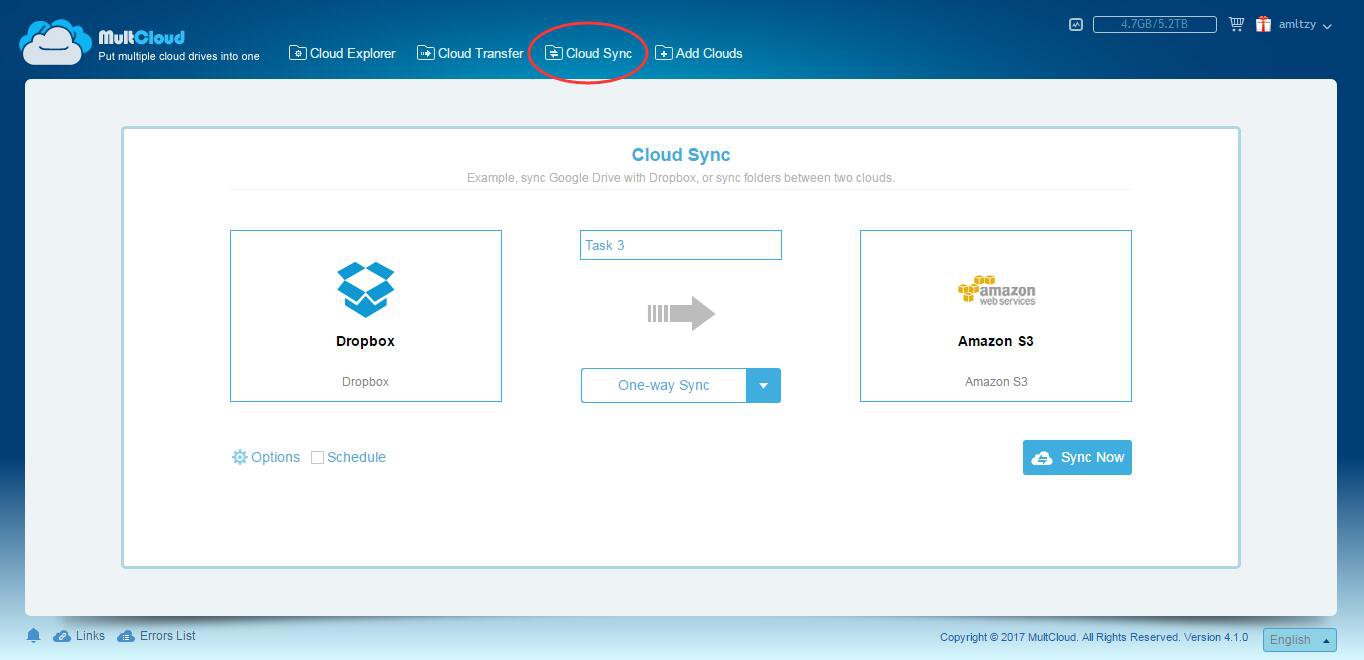Enable the Schedule checkbox
Viewport: 1364px width, 660px height.
317,457
